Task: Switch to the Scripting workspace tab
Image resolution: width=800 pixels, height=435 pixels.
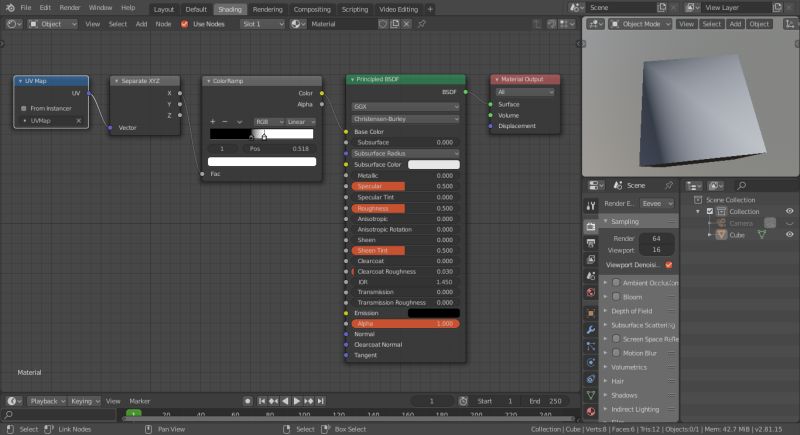Action: tap(355, 9)
